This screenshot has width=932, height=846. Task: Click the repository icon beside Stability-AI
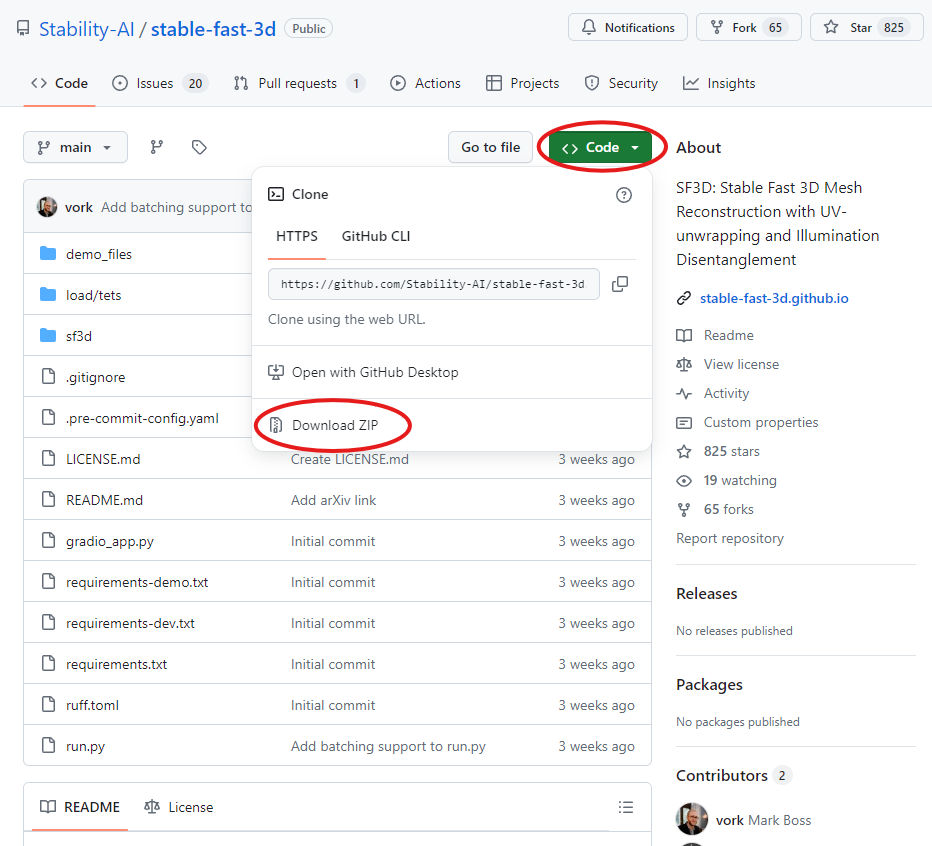click(23, 29)
